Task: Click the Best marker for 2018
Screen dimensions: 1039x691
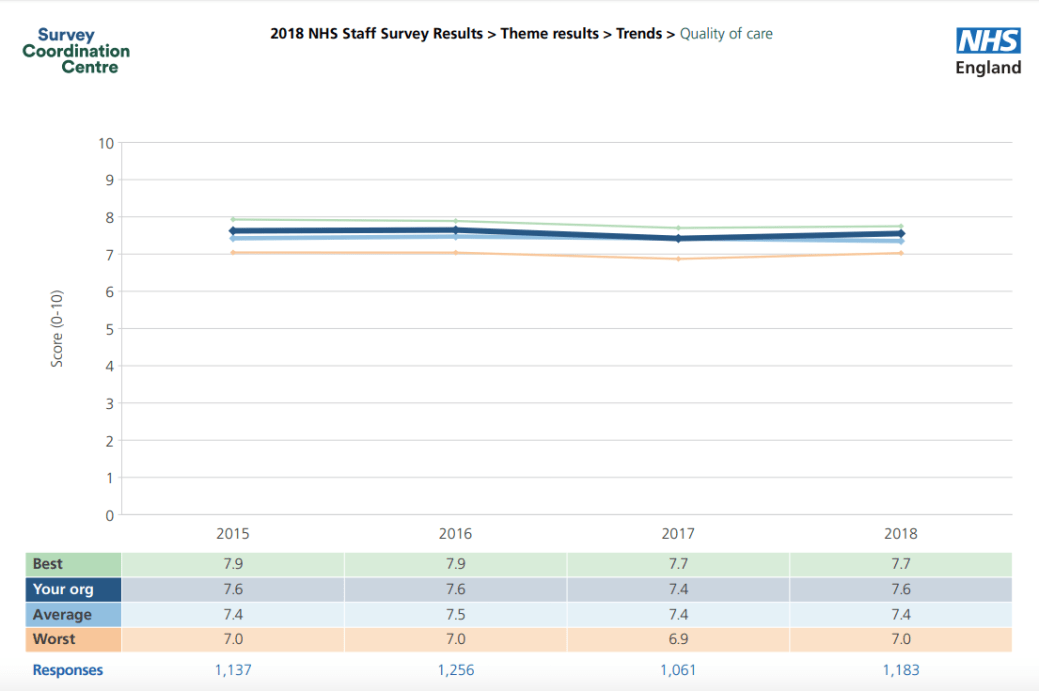Action: [900, 226]
